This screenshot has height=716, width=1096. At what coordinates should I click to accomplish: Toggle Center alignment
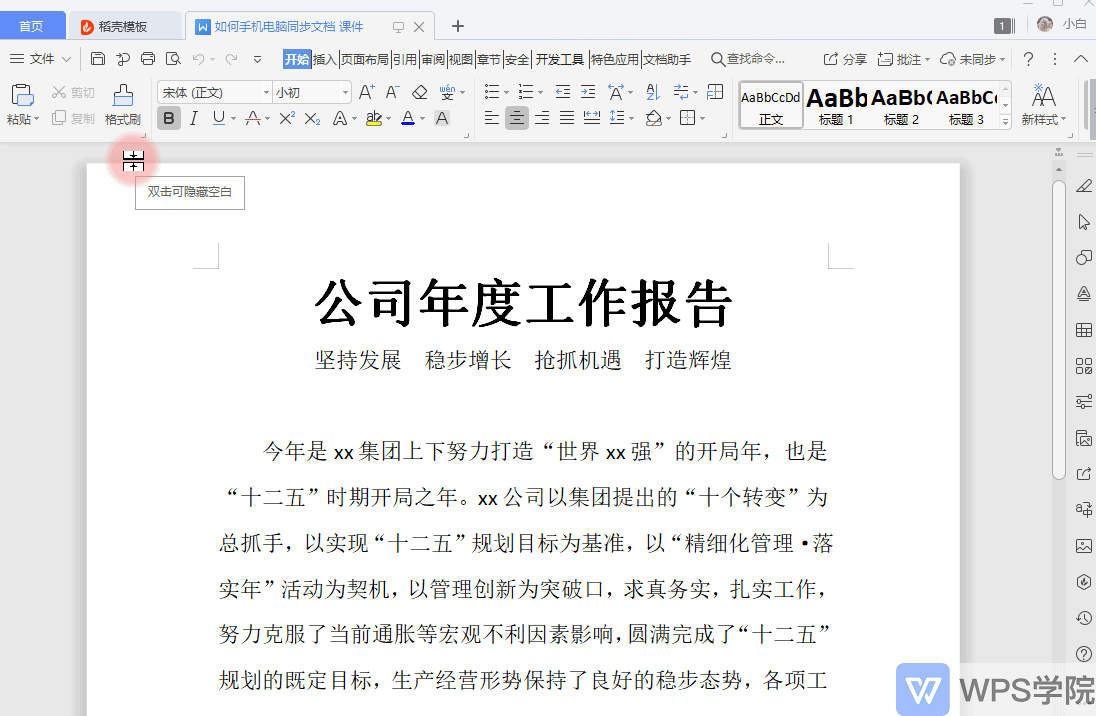[517, 119]
